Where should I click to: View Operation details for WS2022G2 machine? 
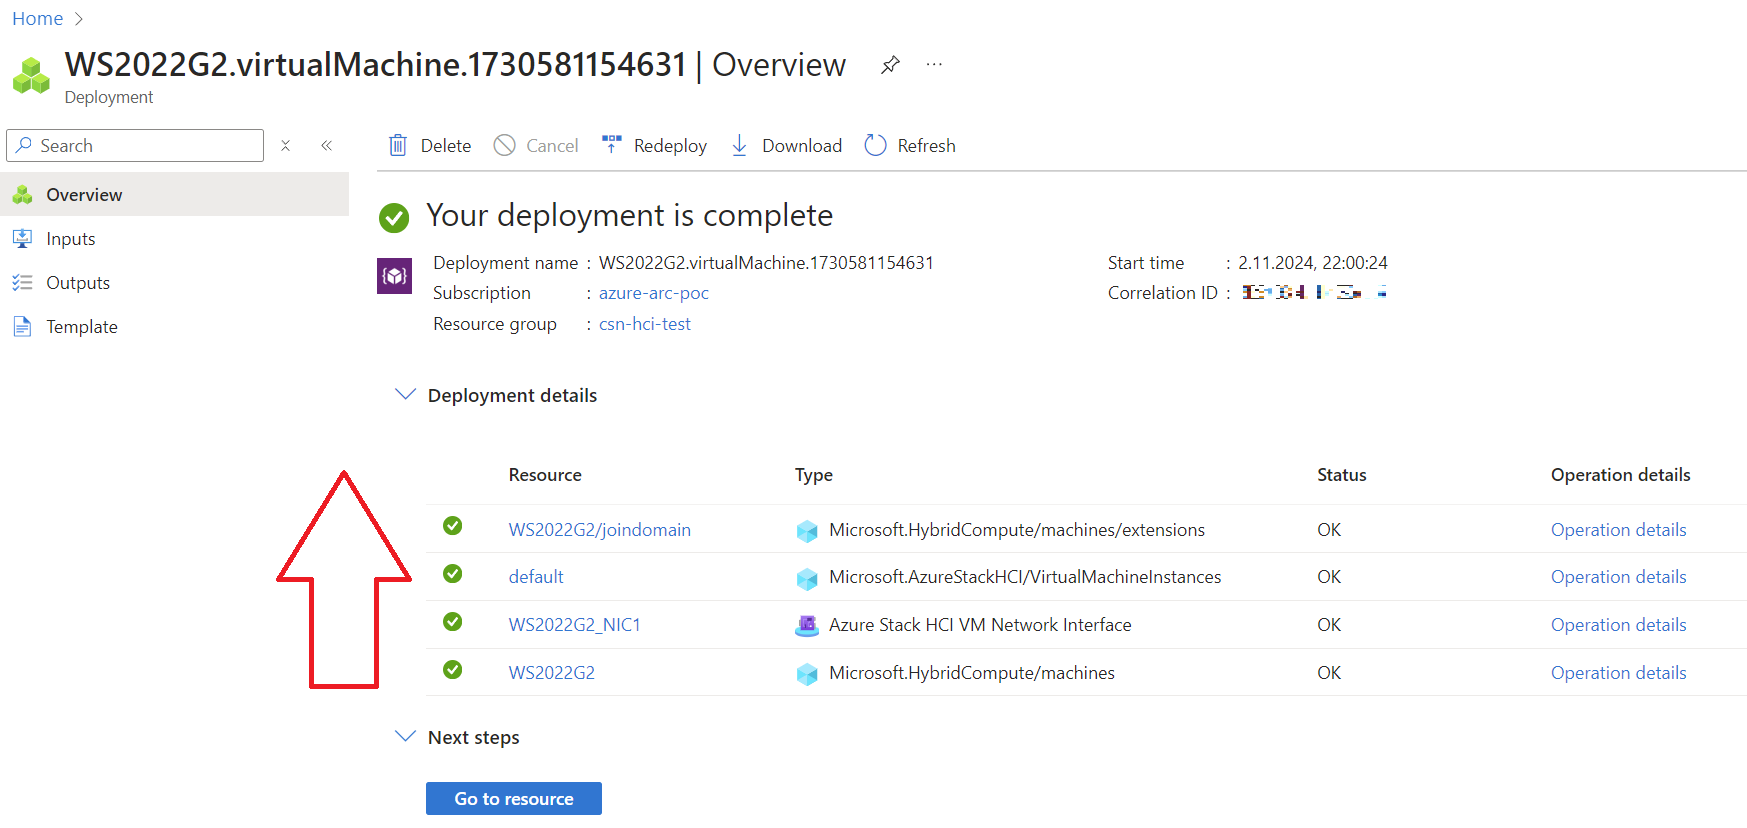[1619, 673]
